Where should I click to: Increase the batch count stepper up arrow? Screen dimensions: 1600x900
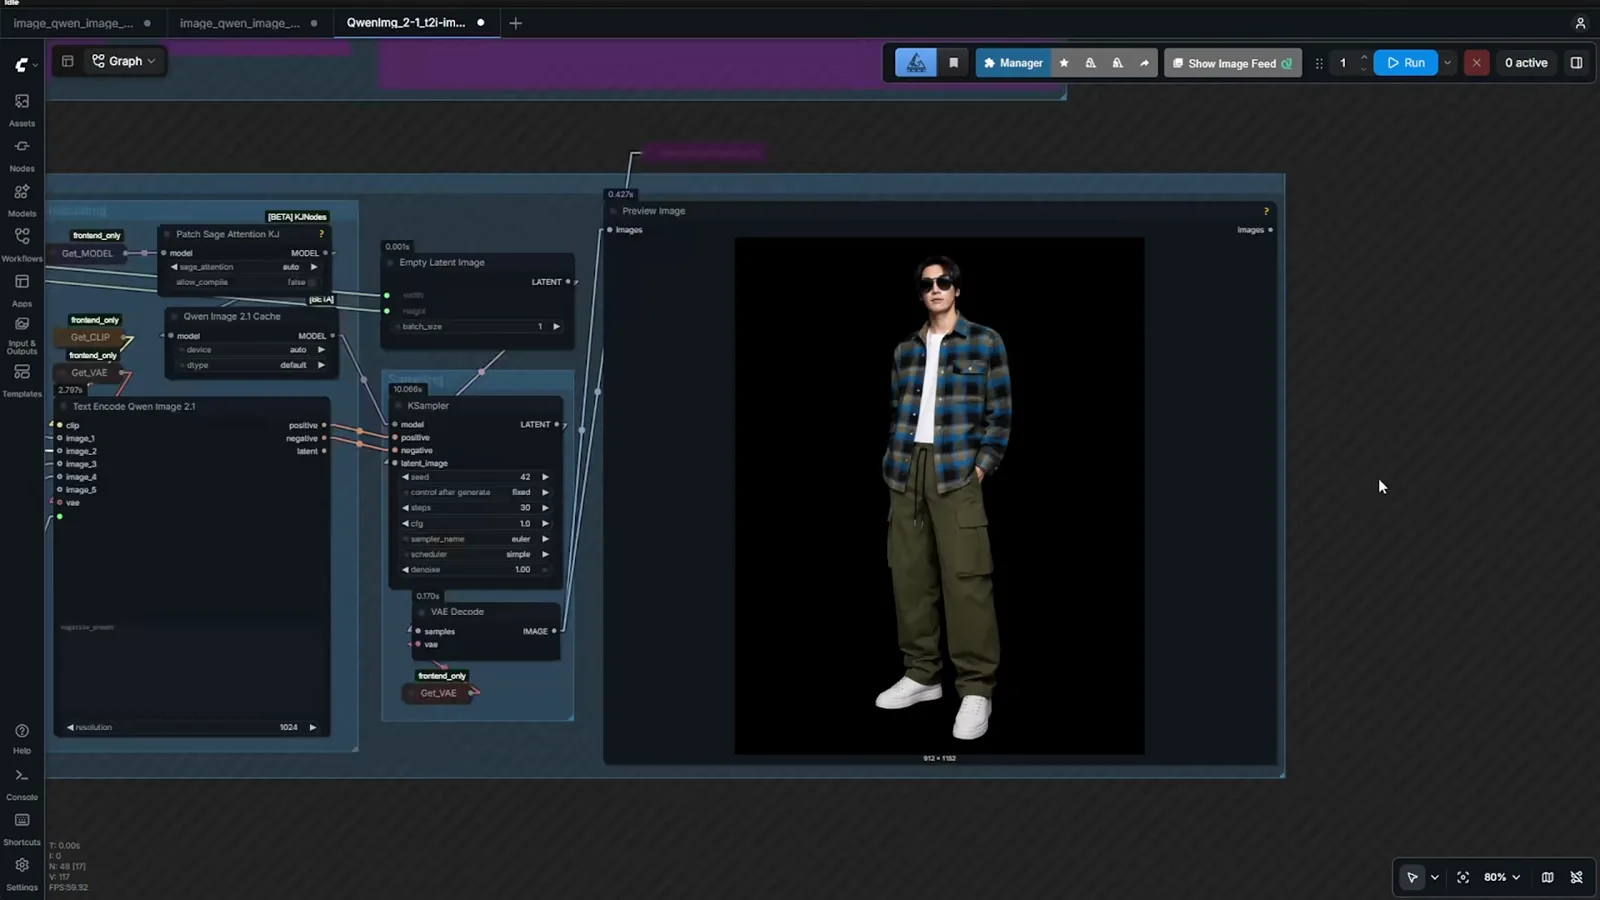[x=1364, y=57]
